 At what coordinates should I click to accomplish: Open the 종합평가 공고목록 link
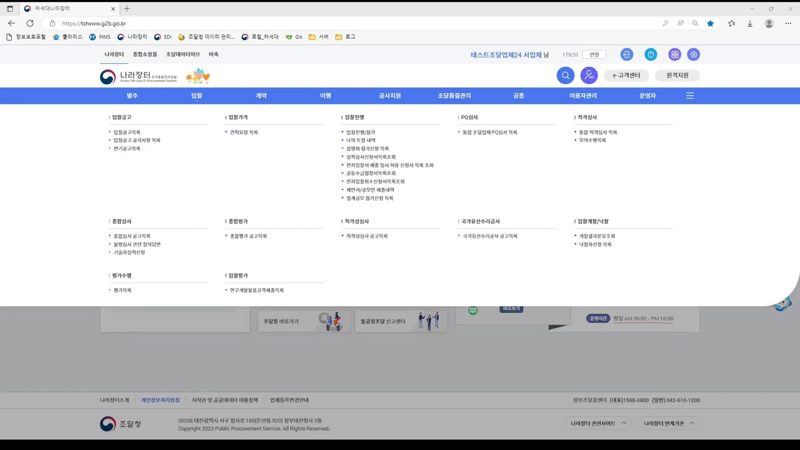coord(248,236)
